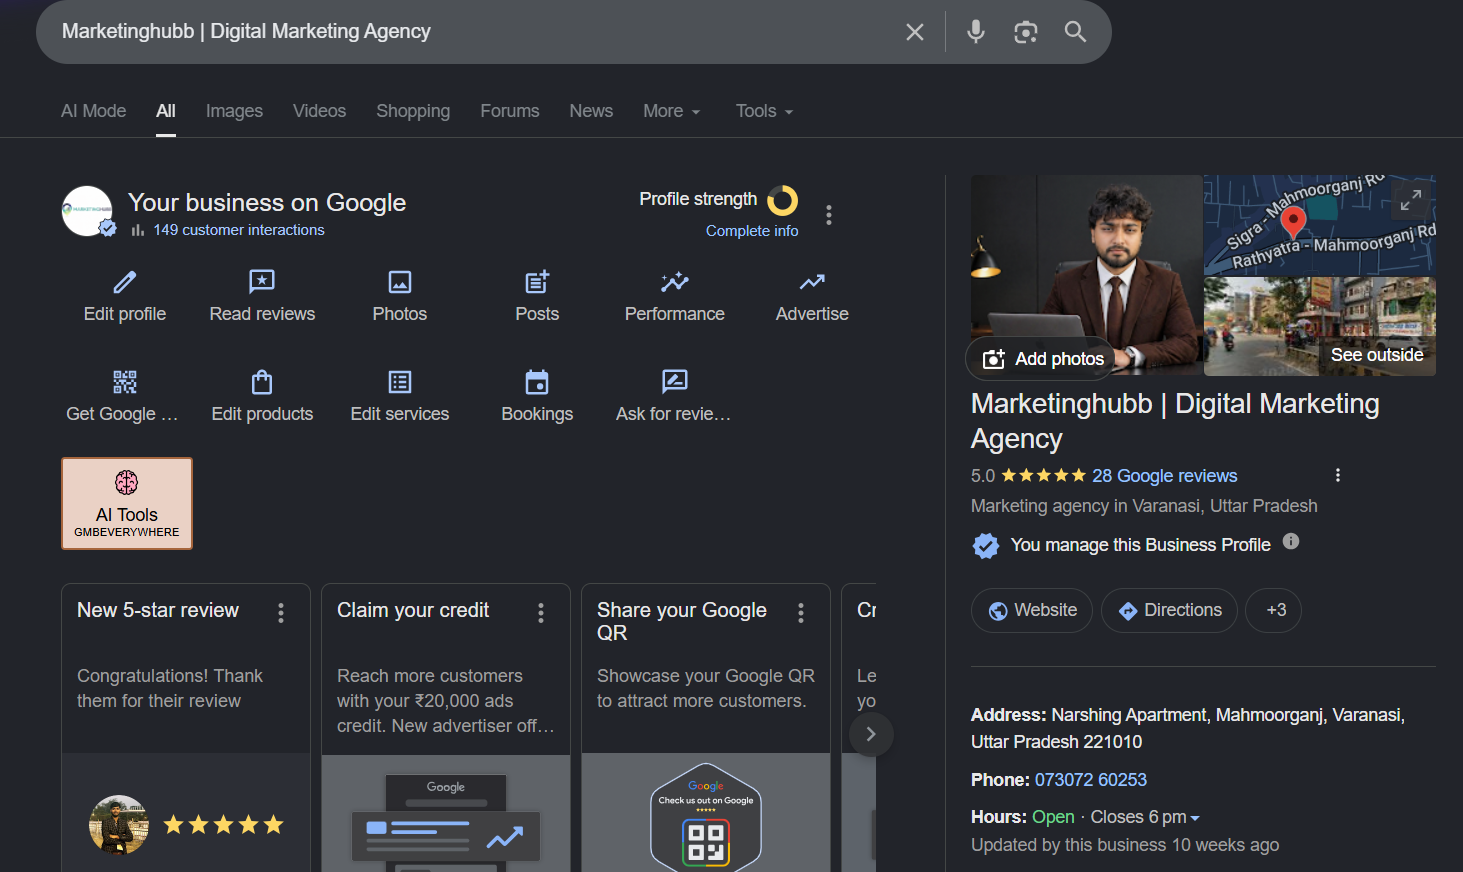Image resolution: width=1463 pixels, height=872 pixels.
Task: Call phone number 073072 60253
Action: click(x=1090, y=780)
